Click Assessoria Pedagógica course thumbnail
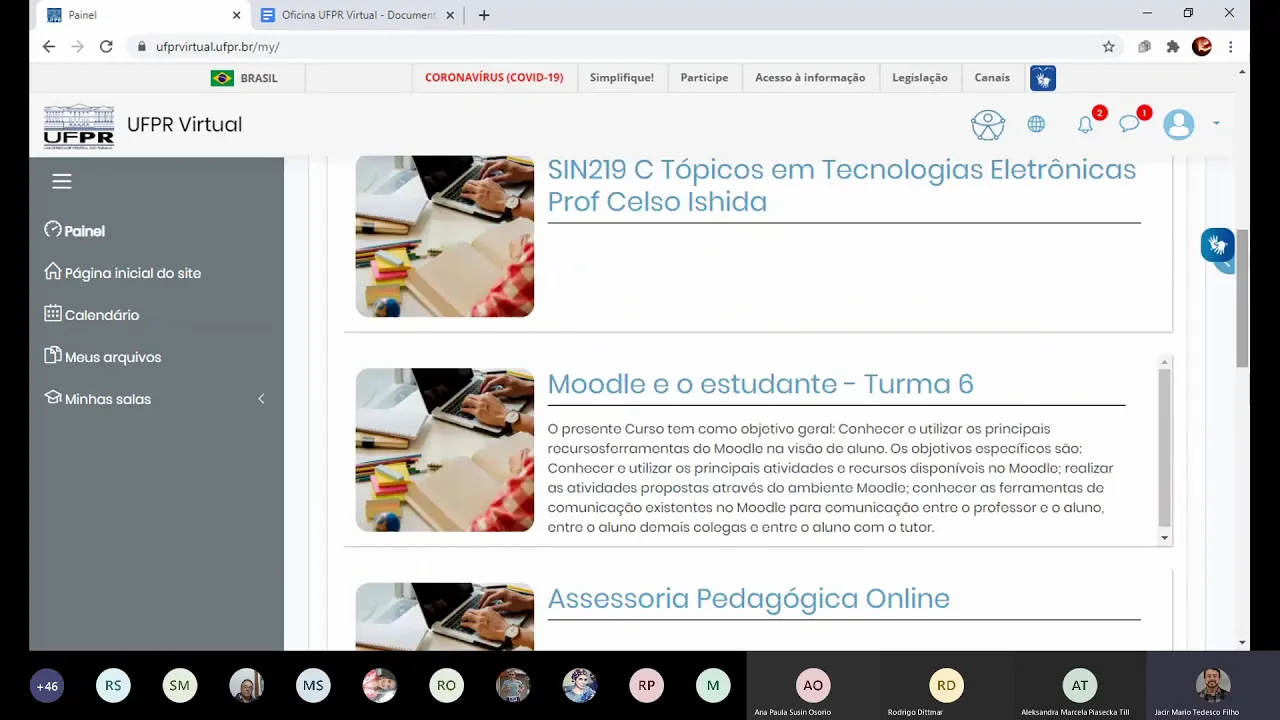1280x720 pixels. click(x=445, y=616)
